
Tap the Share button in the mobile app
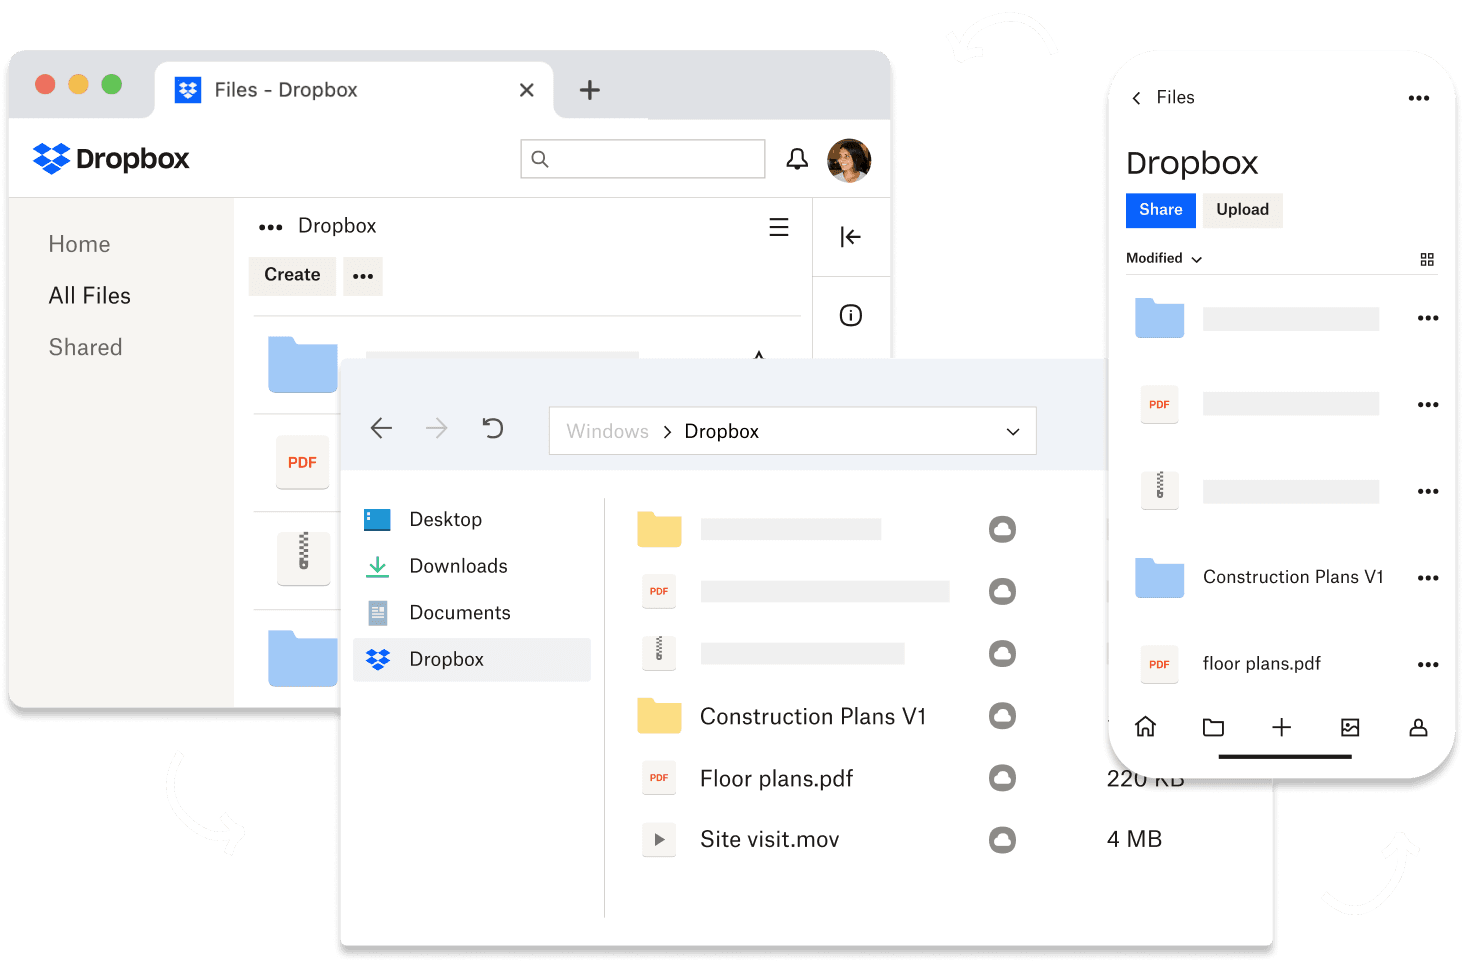pos(1161,210)
